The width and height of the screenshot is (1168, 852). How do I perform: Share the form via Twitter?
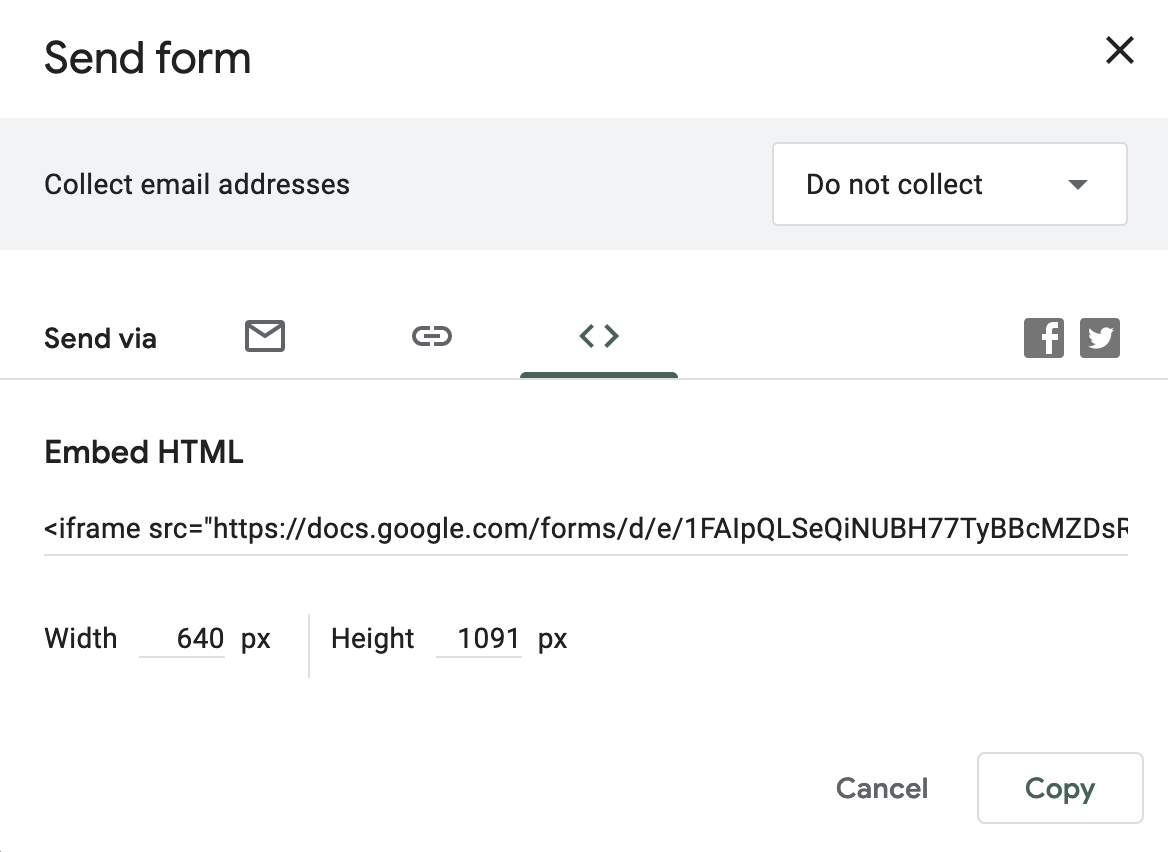point(1100,337)
